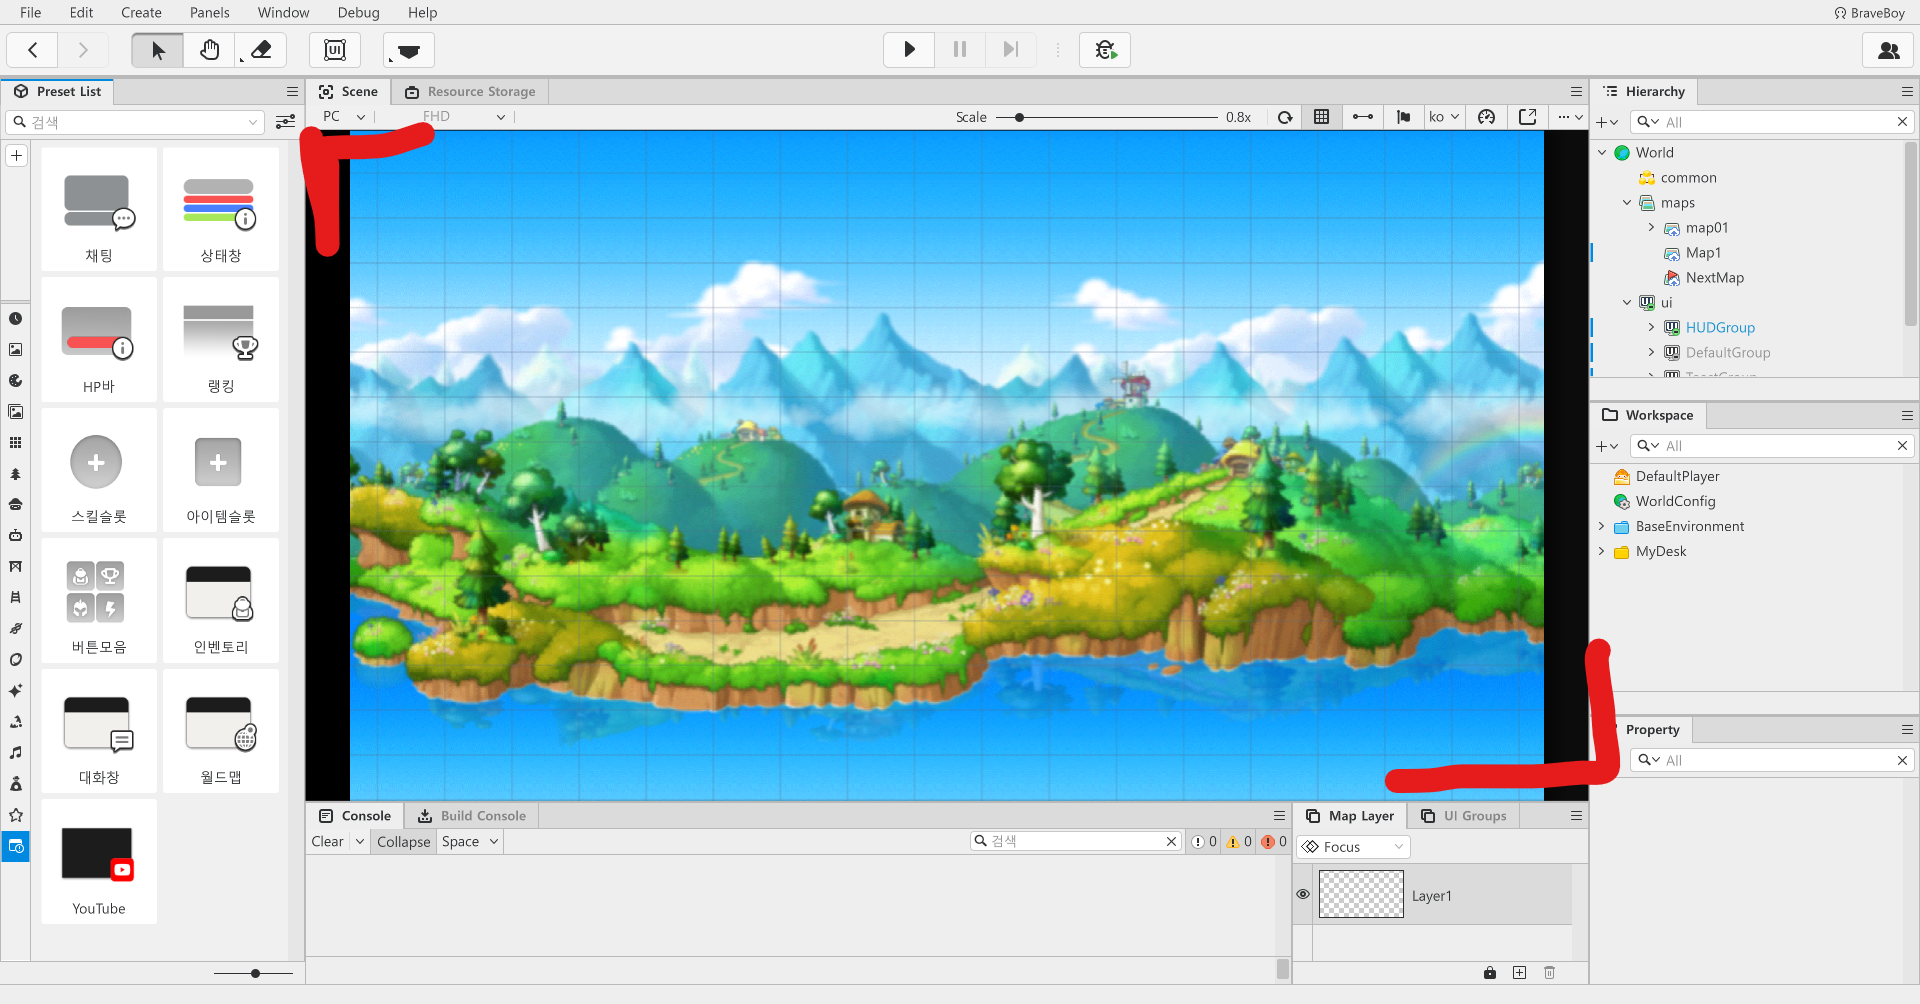Click the Clear console button
The height and width of the screenshot is (1004, 1920).
[327, 842]
